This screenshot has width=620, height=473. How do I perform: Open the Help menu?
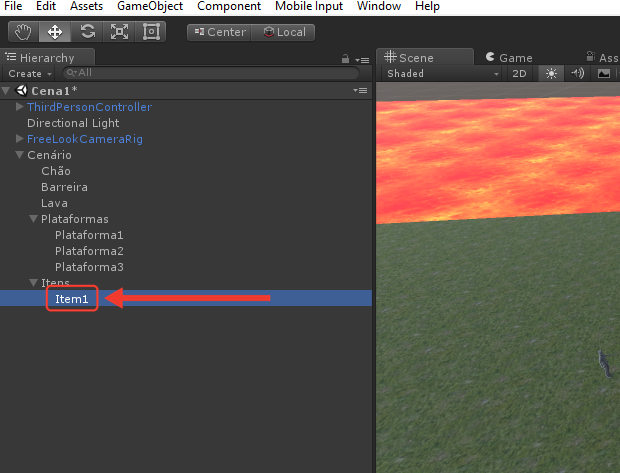[427, 6]
